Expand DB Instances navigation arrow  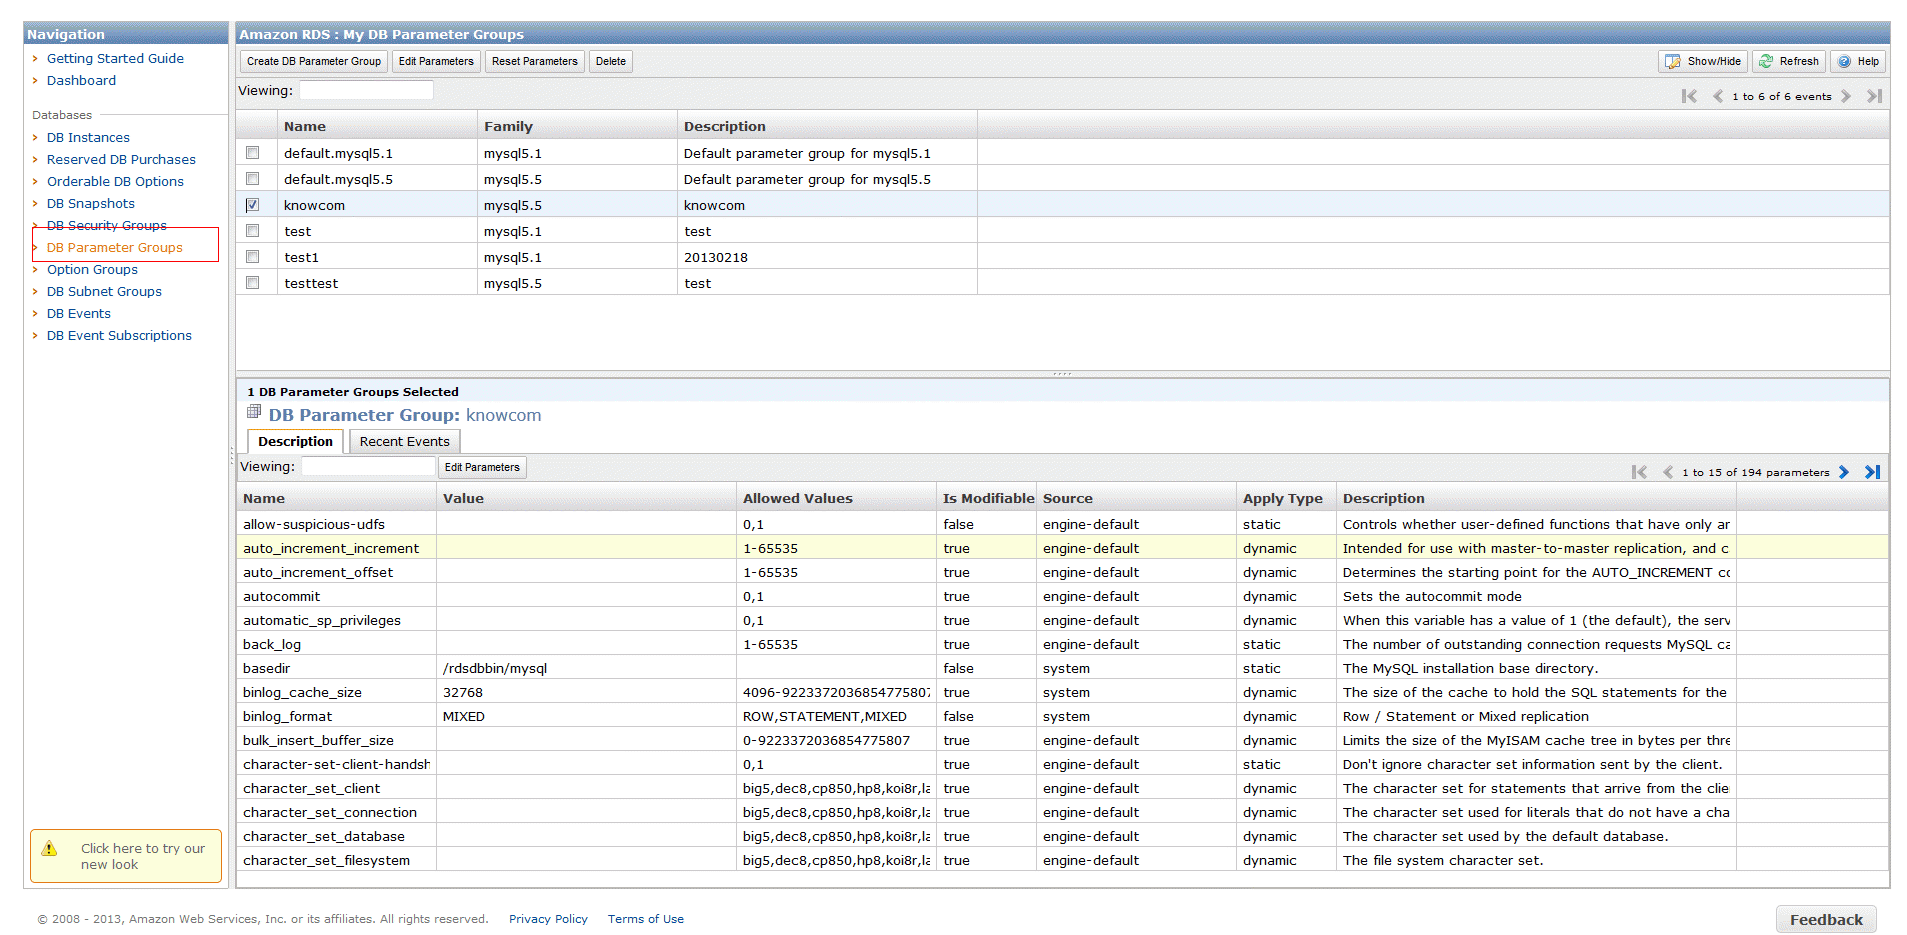point(35,138)
